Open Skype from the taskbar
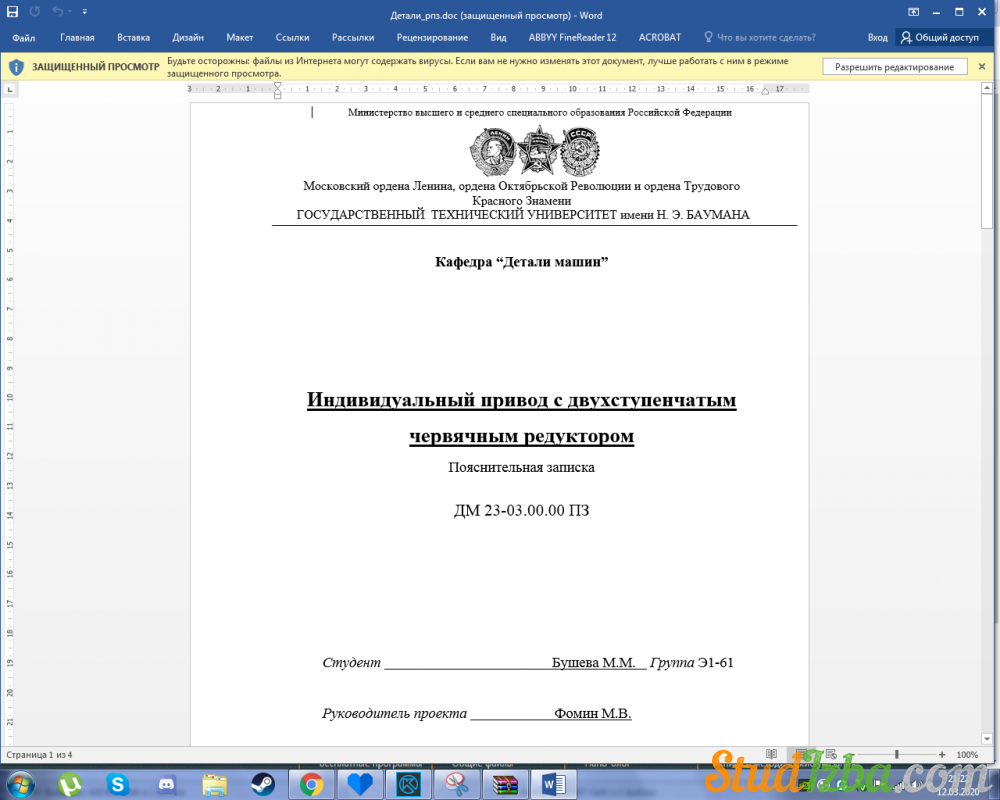Viewport: 1000px width, 800px height. [x=118, y=785]
